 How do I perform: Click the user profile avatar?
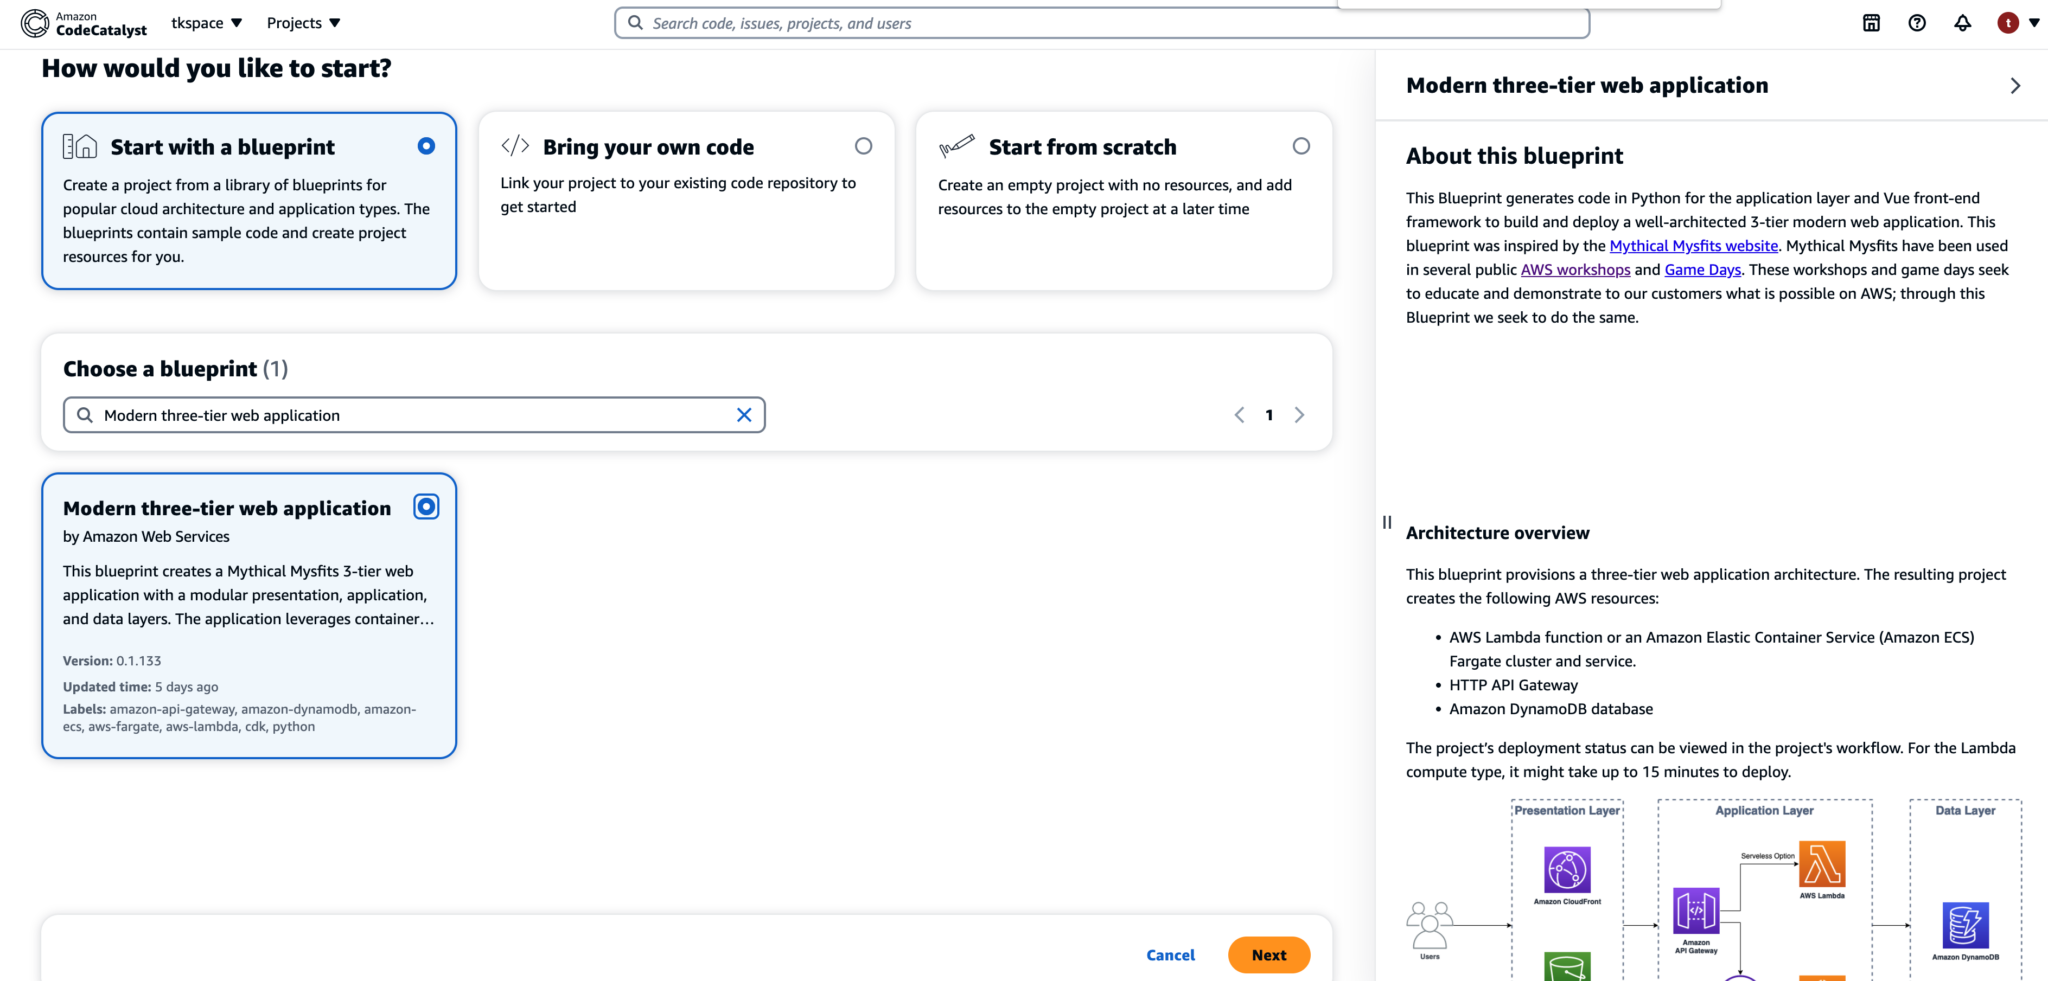pos(2007,23)
